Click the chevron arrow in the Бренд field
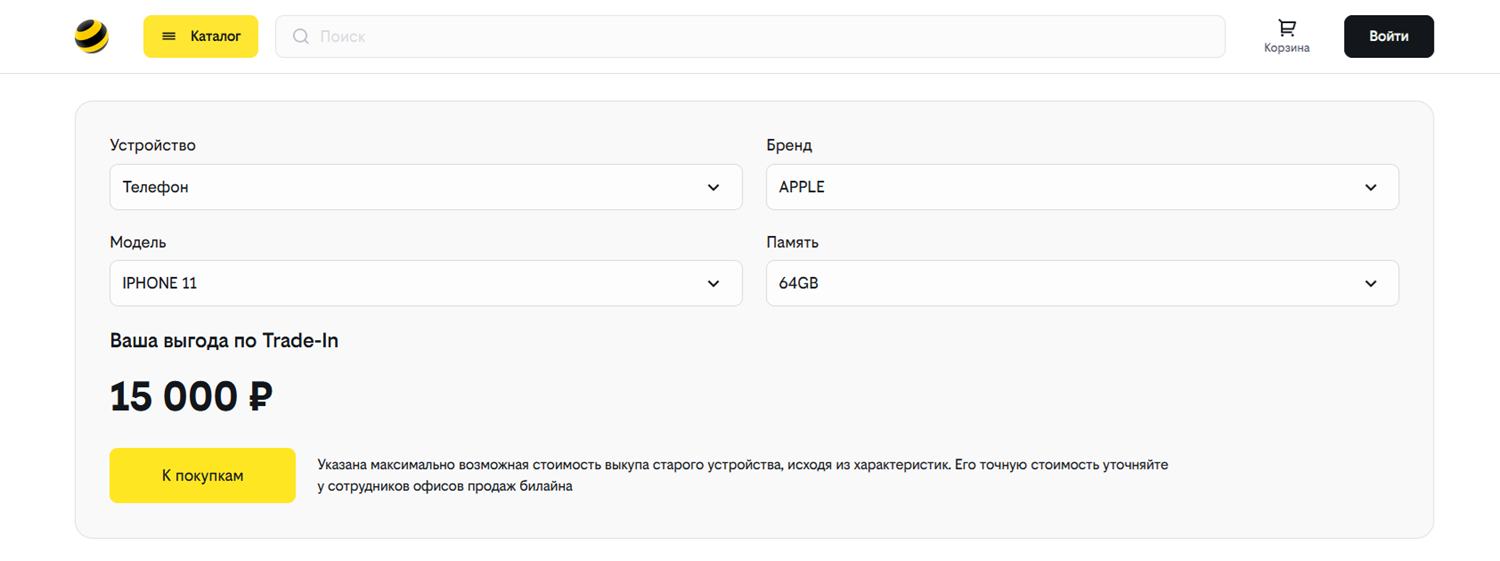Screen dimensions: 1500x561 1370,187
